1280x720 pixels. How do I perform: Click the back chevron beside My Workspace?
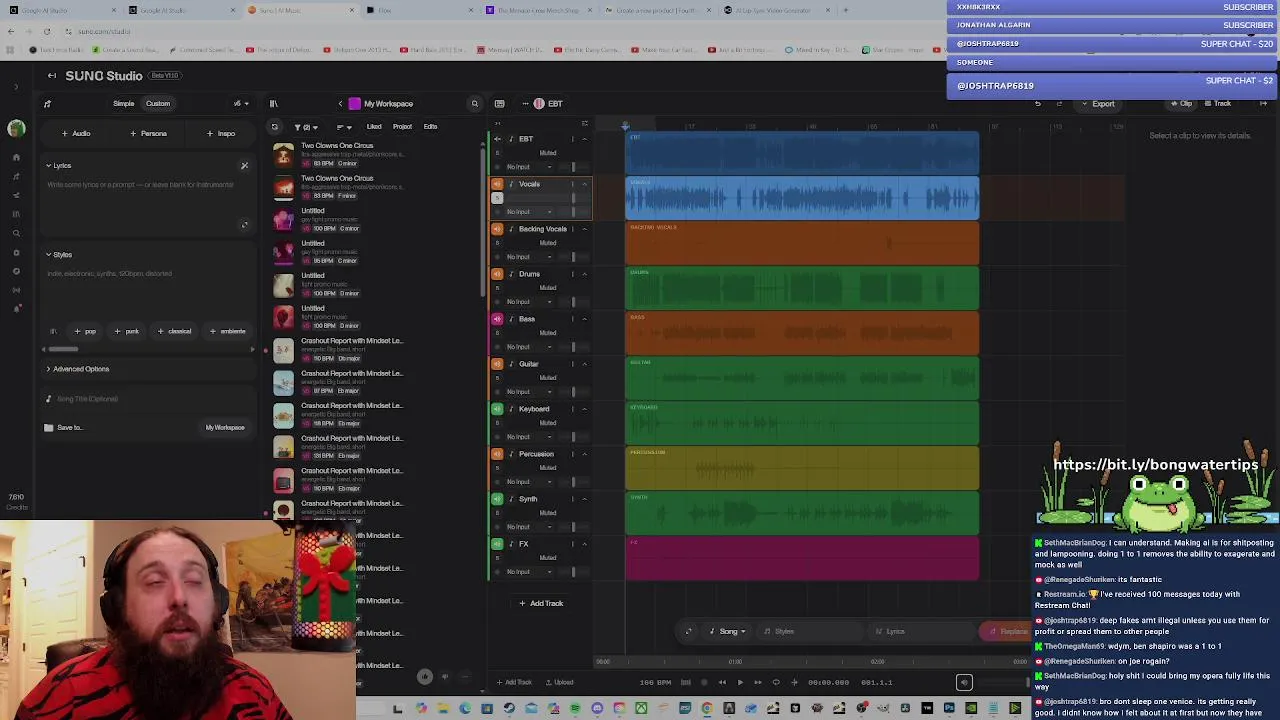point(340,104)
